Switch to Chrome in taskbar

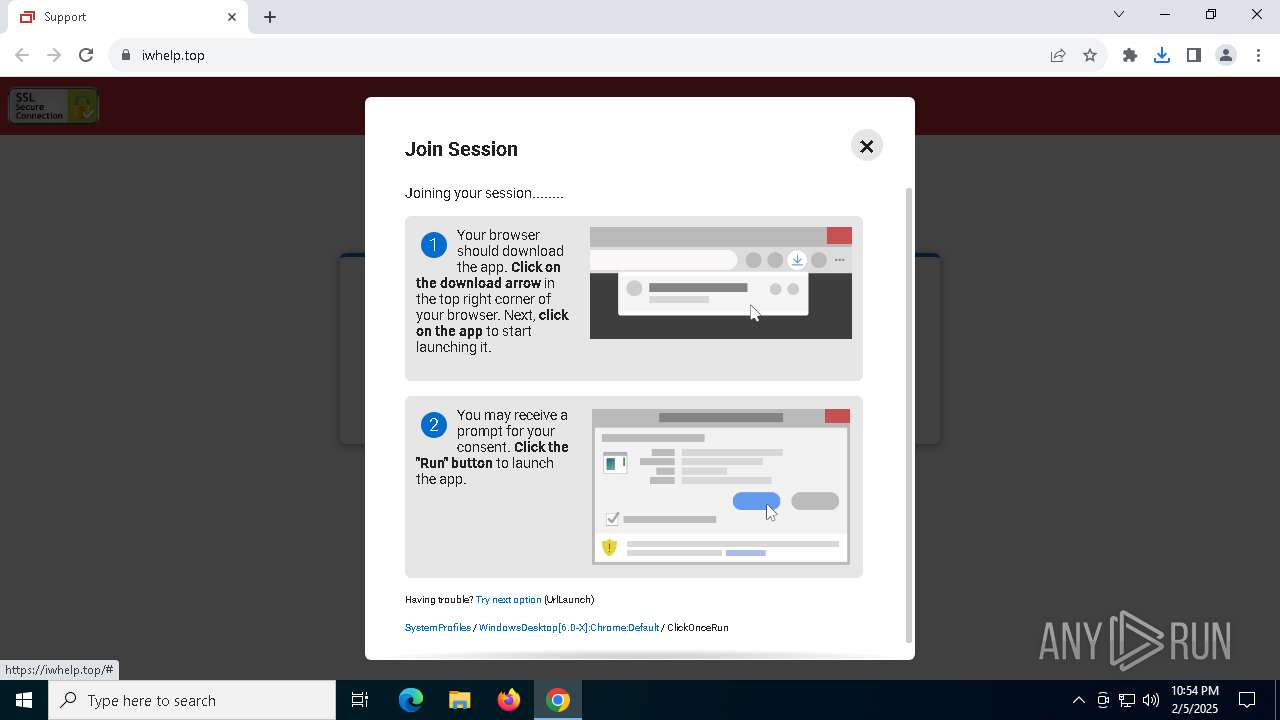click(x=558, y=700)
